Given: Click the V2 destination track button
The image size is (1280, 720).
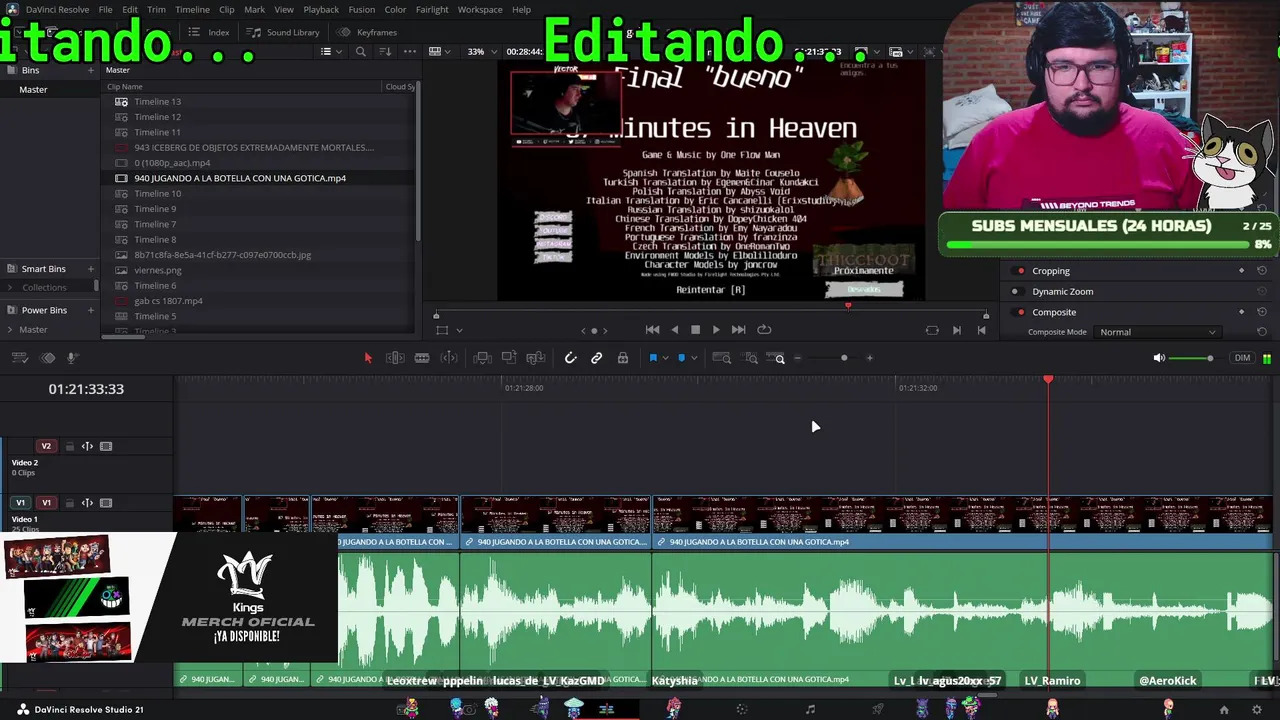Looking at the screenshot, I should point(46,446).
